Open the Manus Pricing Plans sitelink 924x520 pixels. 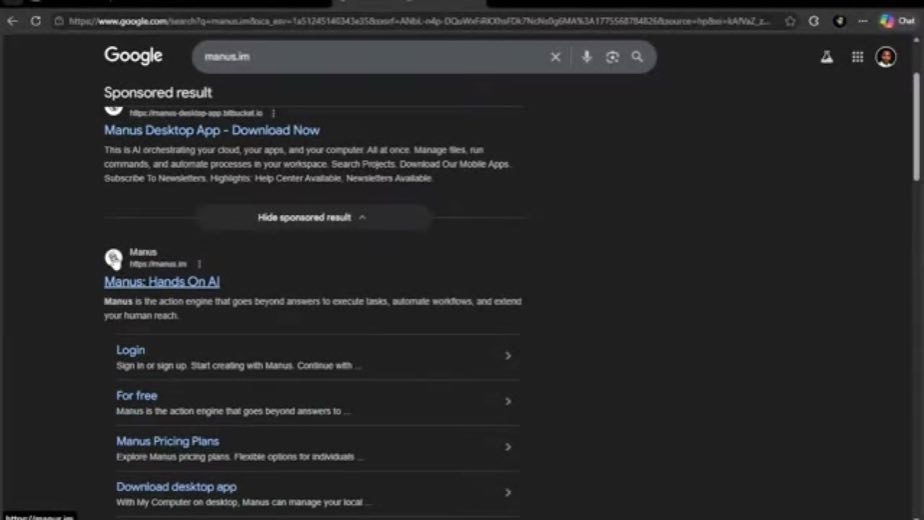[167, 441]
